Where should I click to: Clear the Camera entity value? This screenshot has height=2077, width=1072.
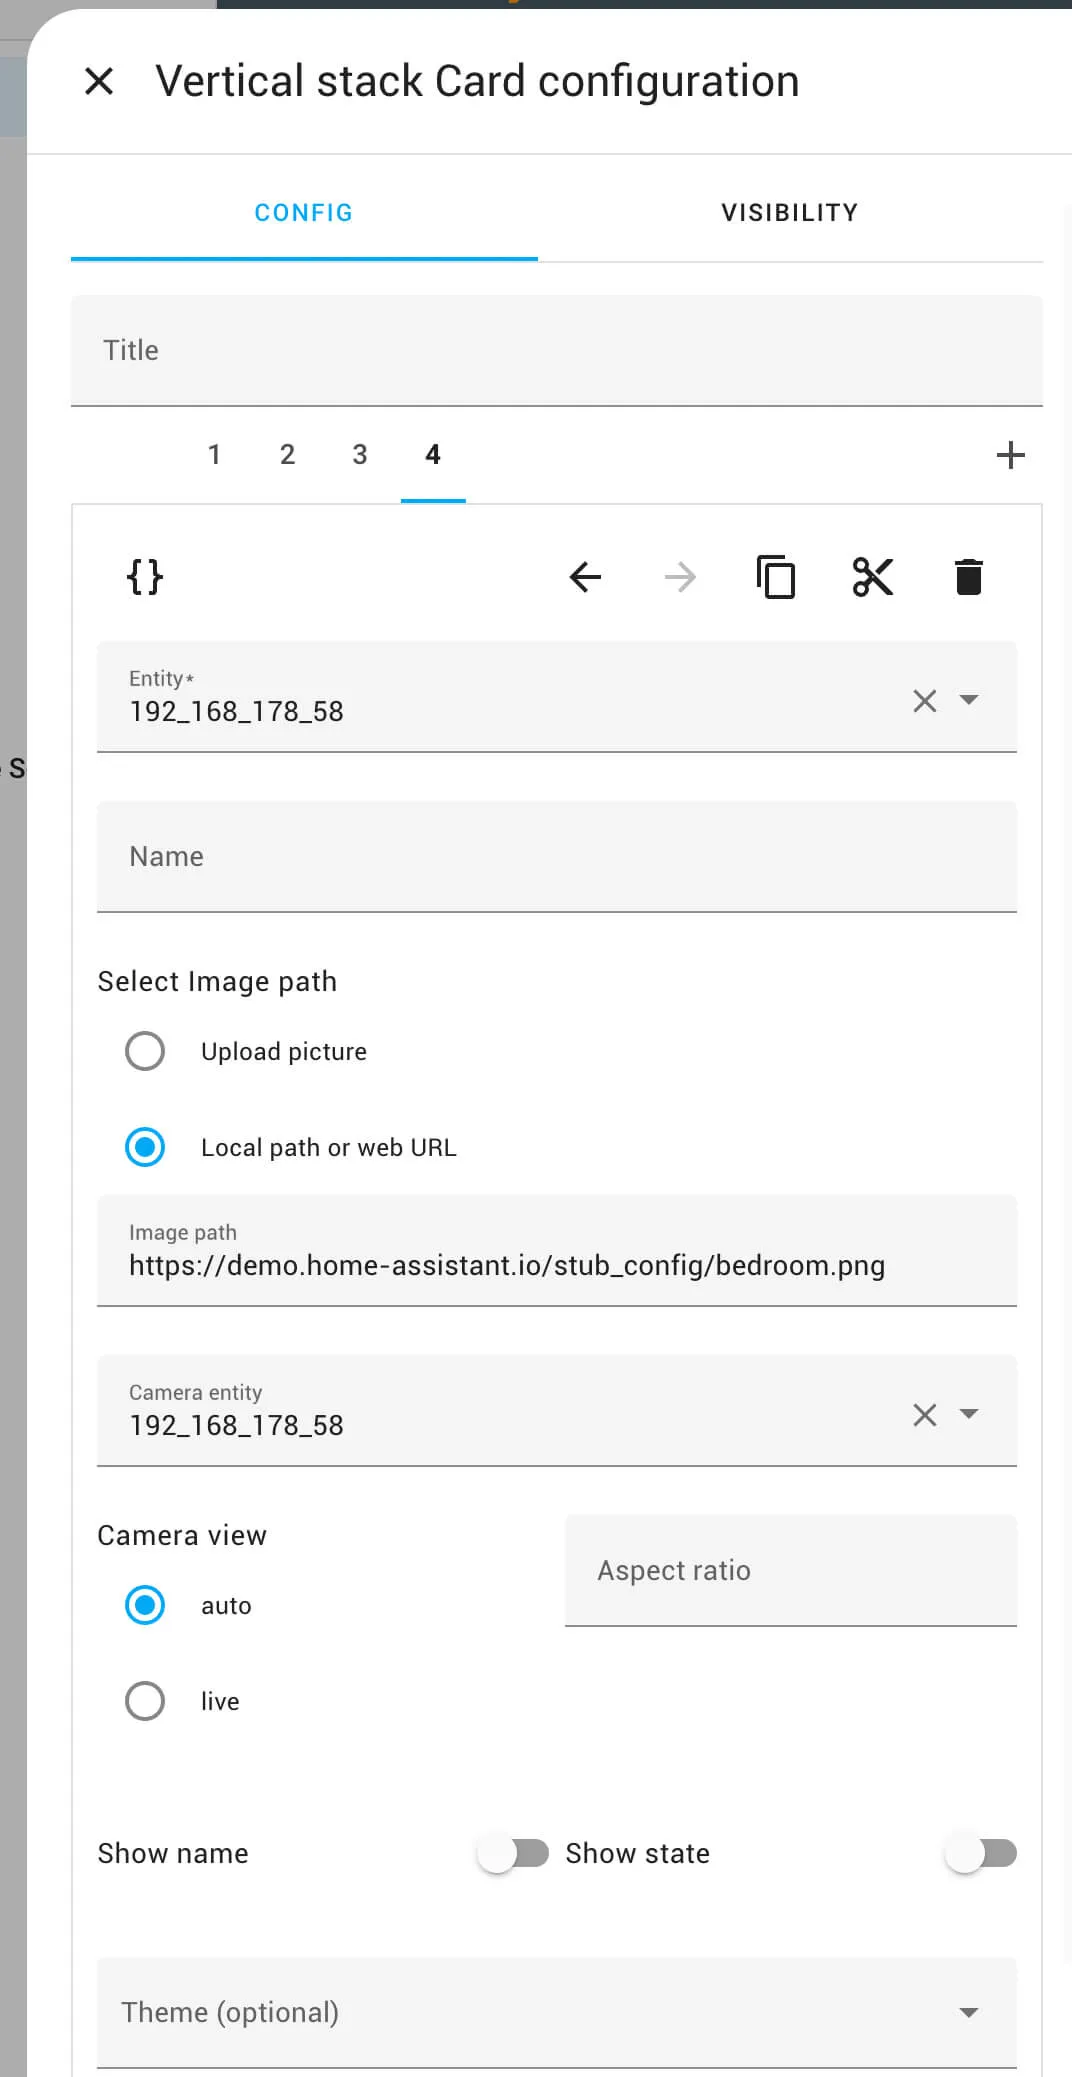click(x=925, y=1415)
